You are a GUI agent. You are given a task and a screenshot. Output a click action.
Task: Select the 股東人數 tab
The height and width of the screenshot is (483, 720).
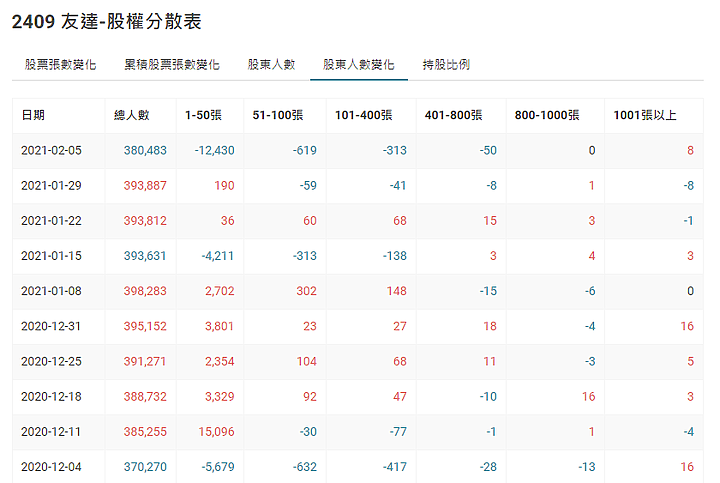[x=271, y=65]
